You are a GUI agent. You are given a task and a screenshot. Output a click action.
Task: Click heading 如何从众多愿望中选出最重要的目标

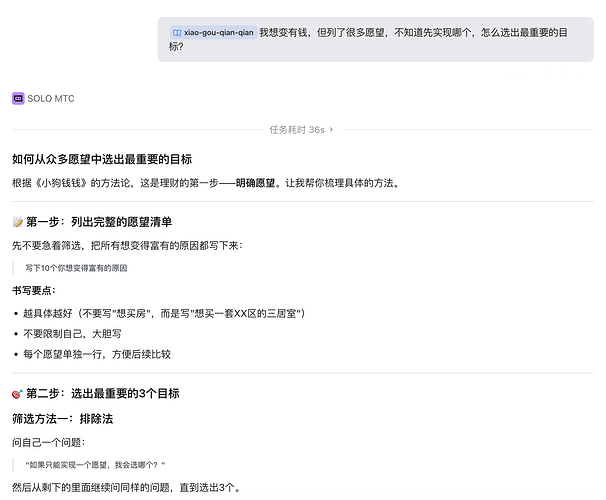point(102,159)
